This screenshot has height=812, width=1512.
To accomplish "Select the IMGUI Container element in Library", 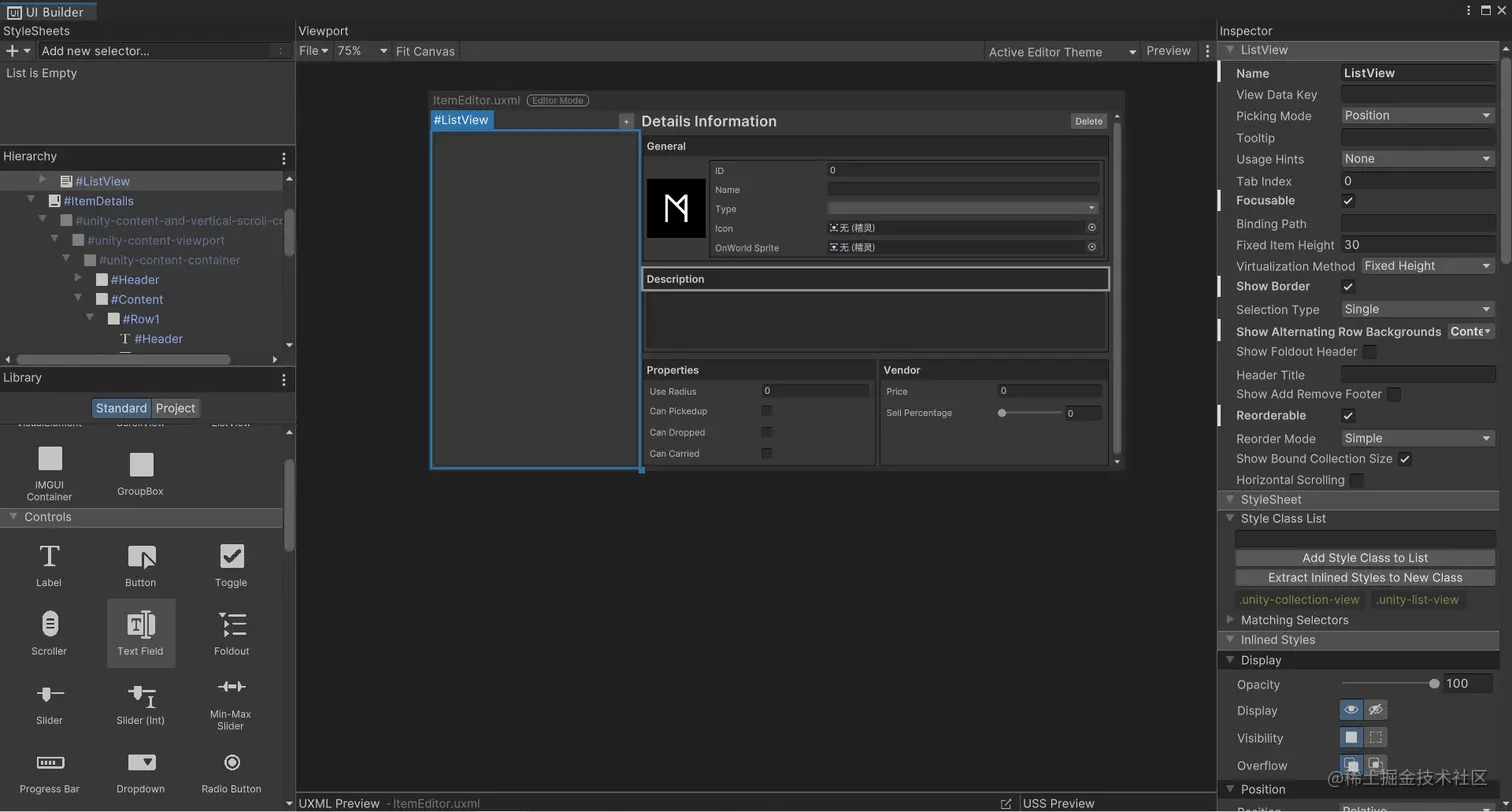I will pyautogui.click(x=49, y=474).
